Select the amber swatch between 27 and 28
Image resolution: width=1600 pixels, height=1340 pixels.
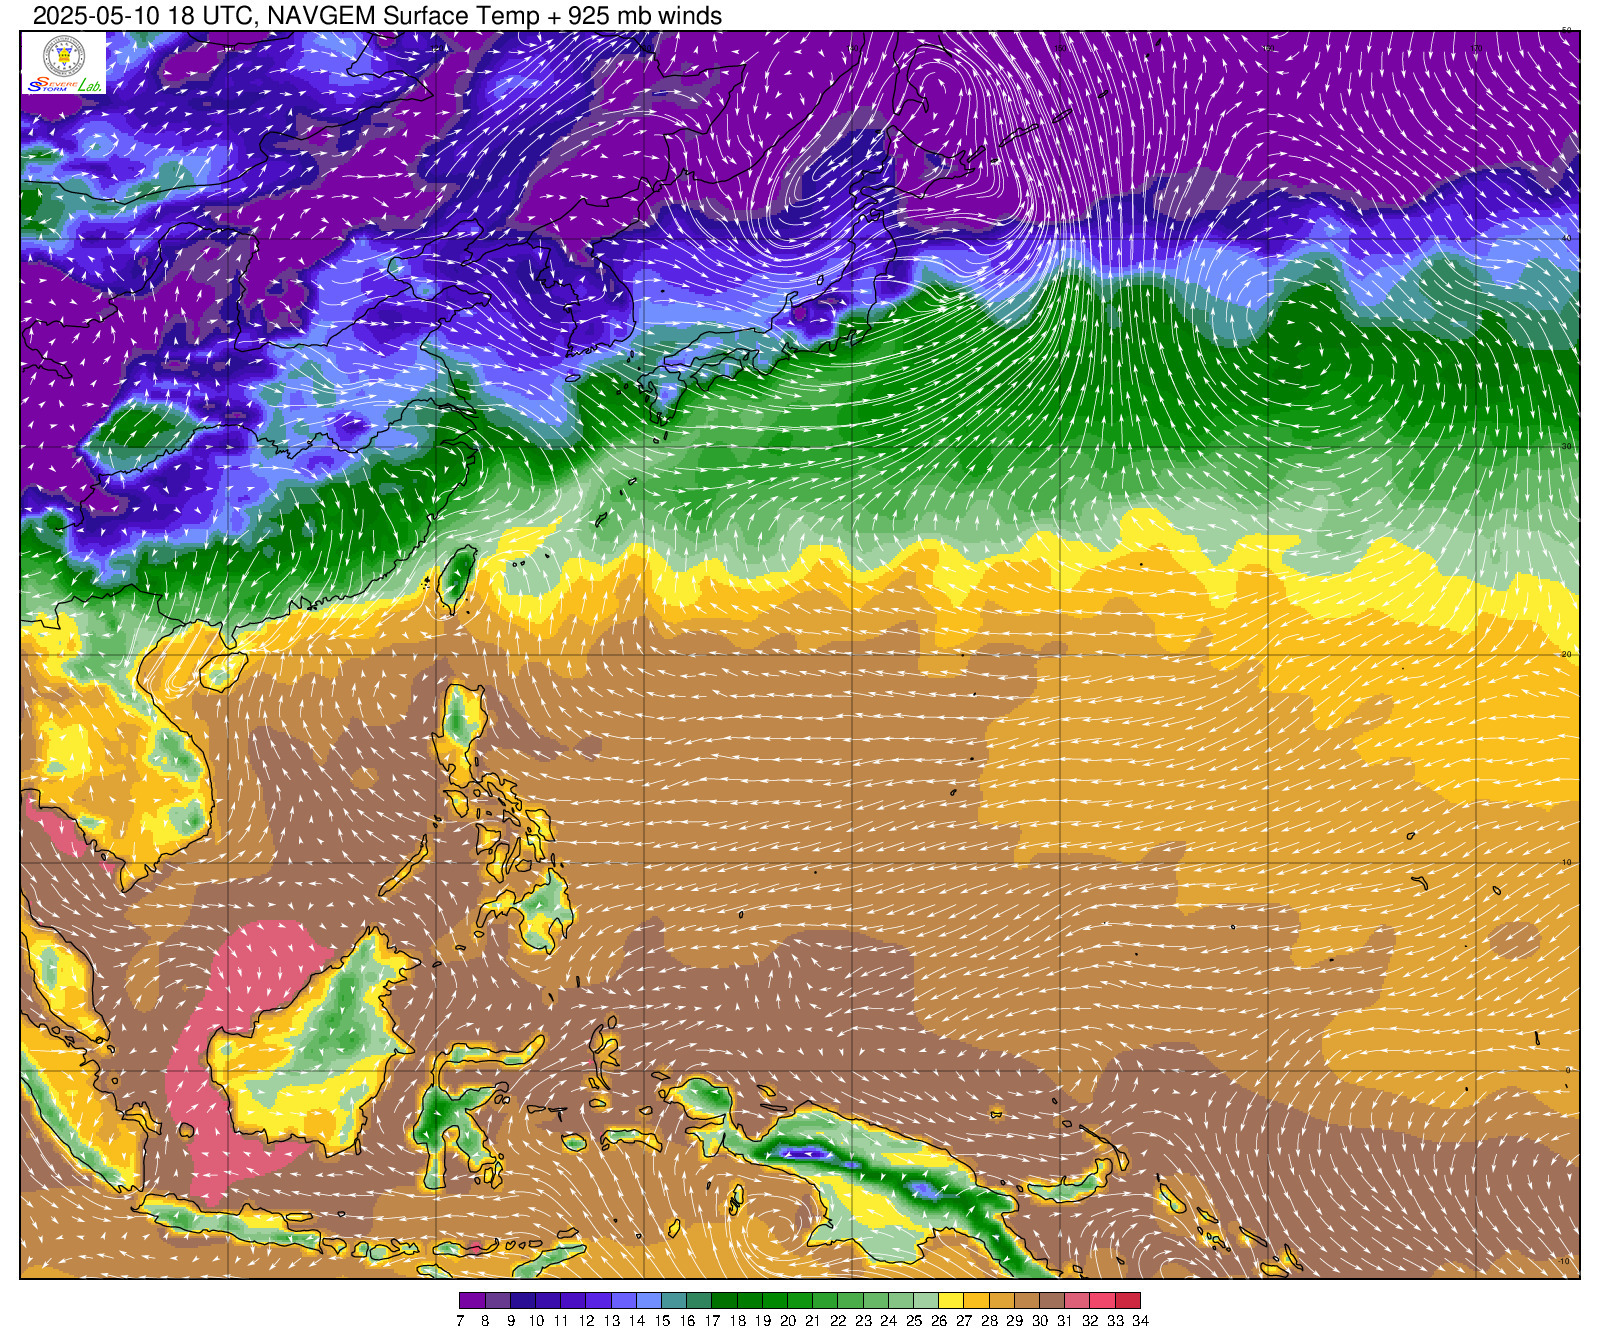click(x=976, y=1301)
